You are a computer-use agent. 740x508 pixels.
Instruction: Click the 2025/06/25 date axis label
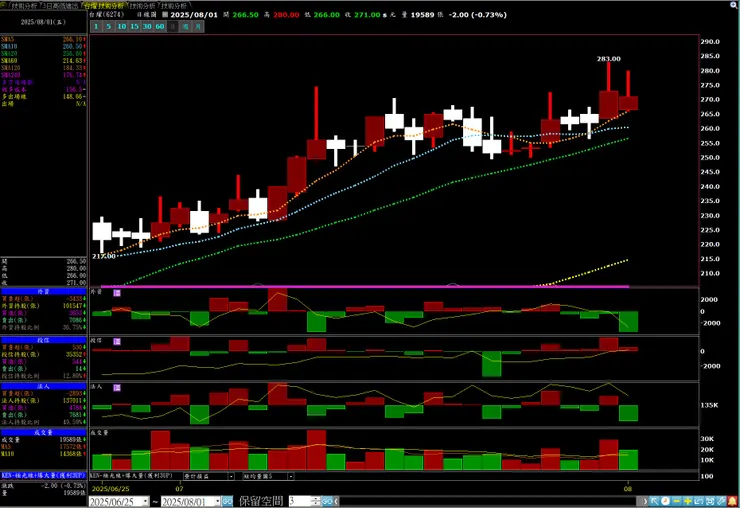(x=110, y=489)
